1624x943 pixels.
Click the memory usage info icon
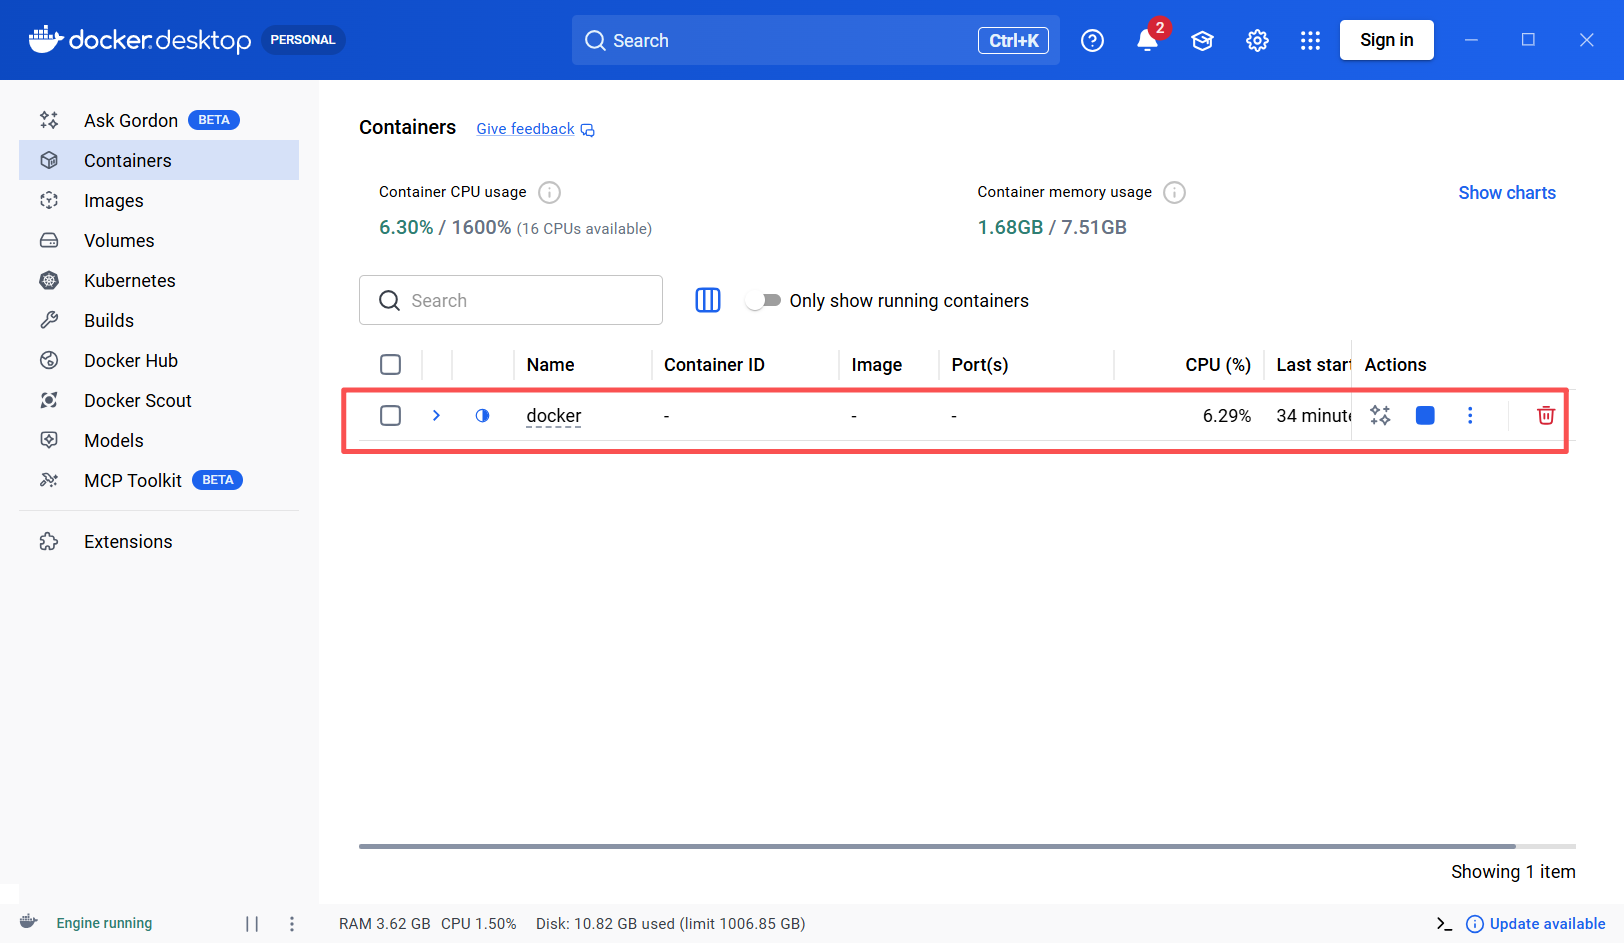click(x=1175, y=192)
